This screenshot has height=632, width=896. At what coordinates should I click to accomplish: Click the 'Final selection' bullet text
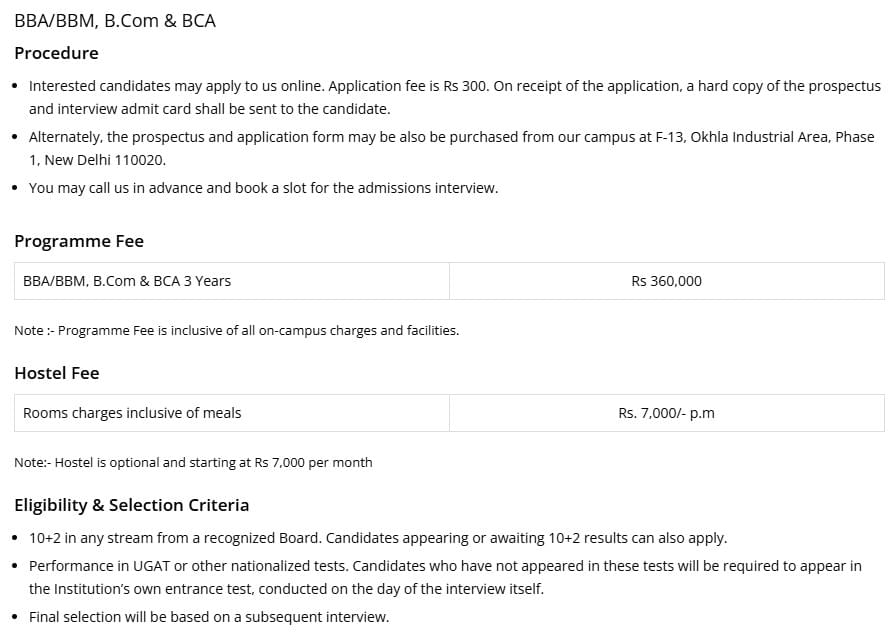(x=208, y=617)
